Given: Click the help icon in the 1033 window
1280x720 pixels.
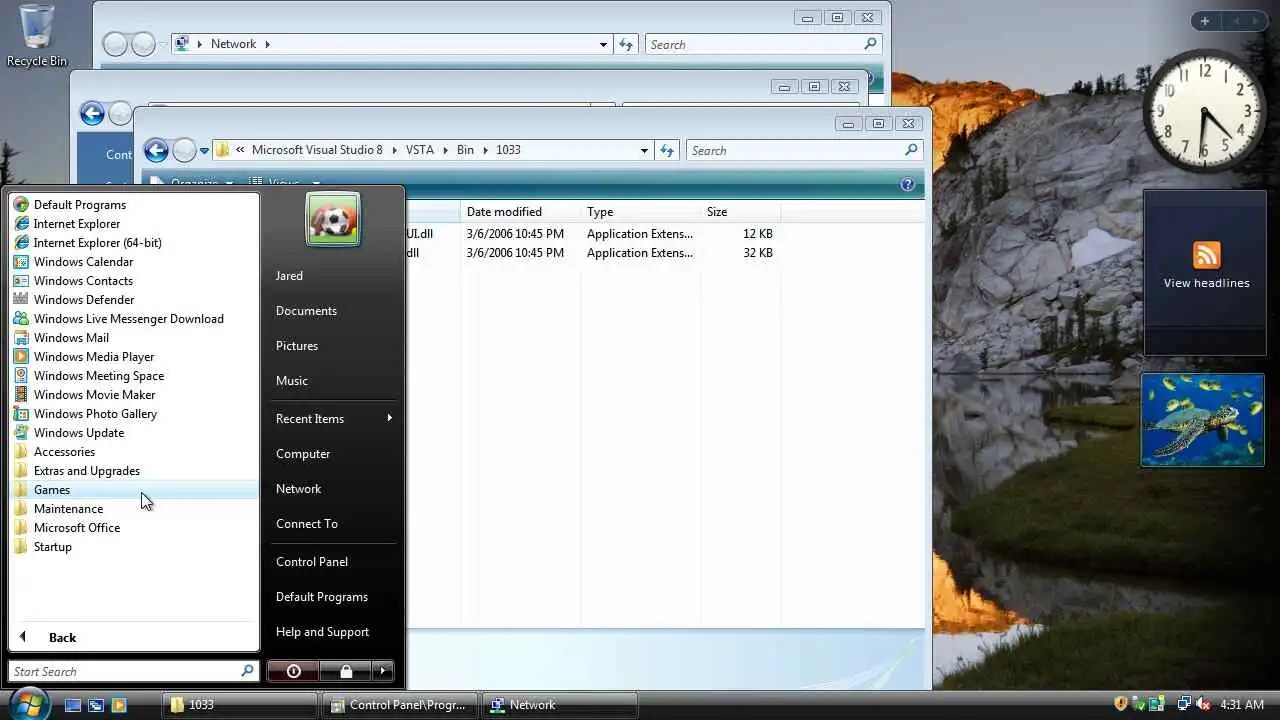Looking at the screenshot, I should pos(907,184).
